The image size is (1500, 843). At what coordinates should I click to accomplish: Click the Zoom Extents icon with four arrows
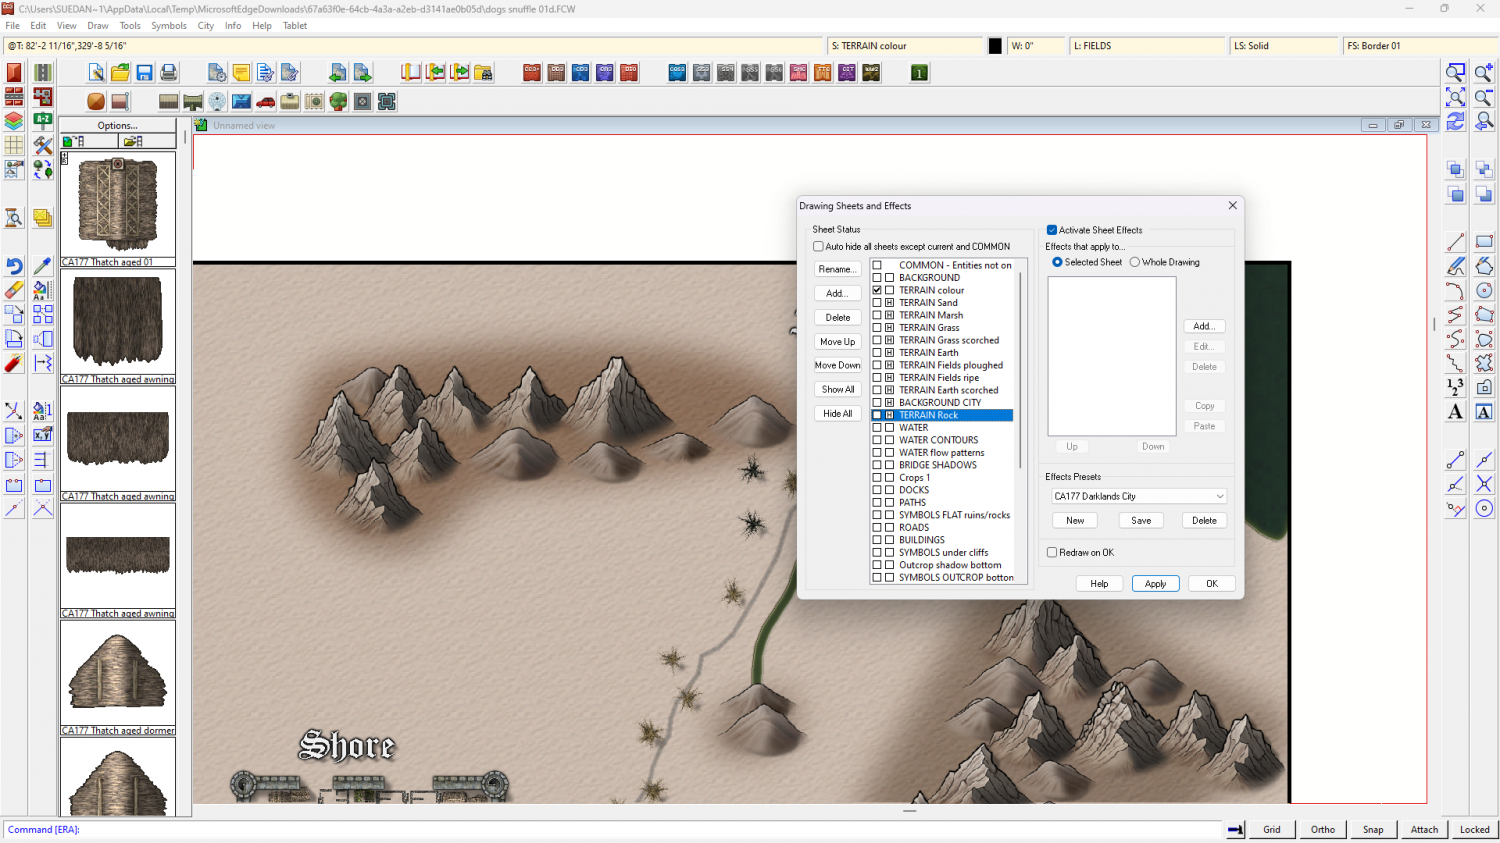1456,97
